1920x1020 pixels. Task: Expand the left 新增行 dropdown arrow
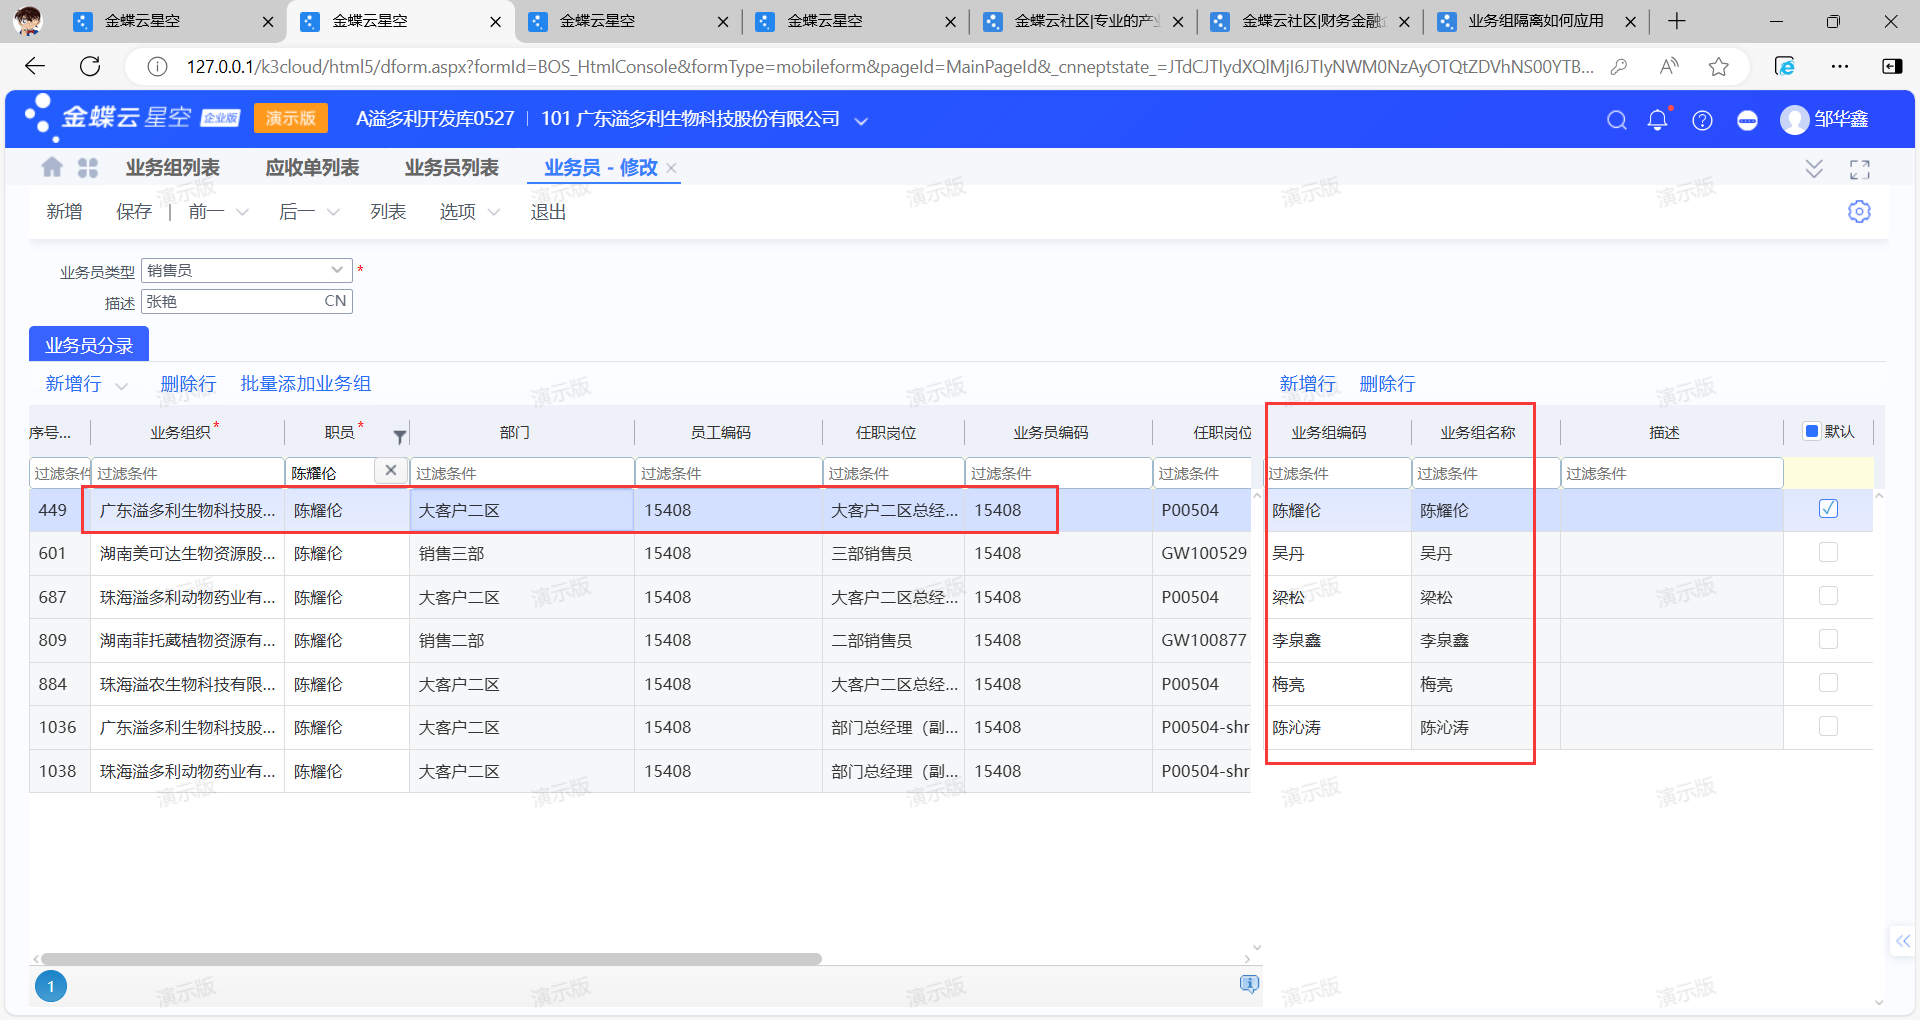[121, 386]
